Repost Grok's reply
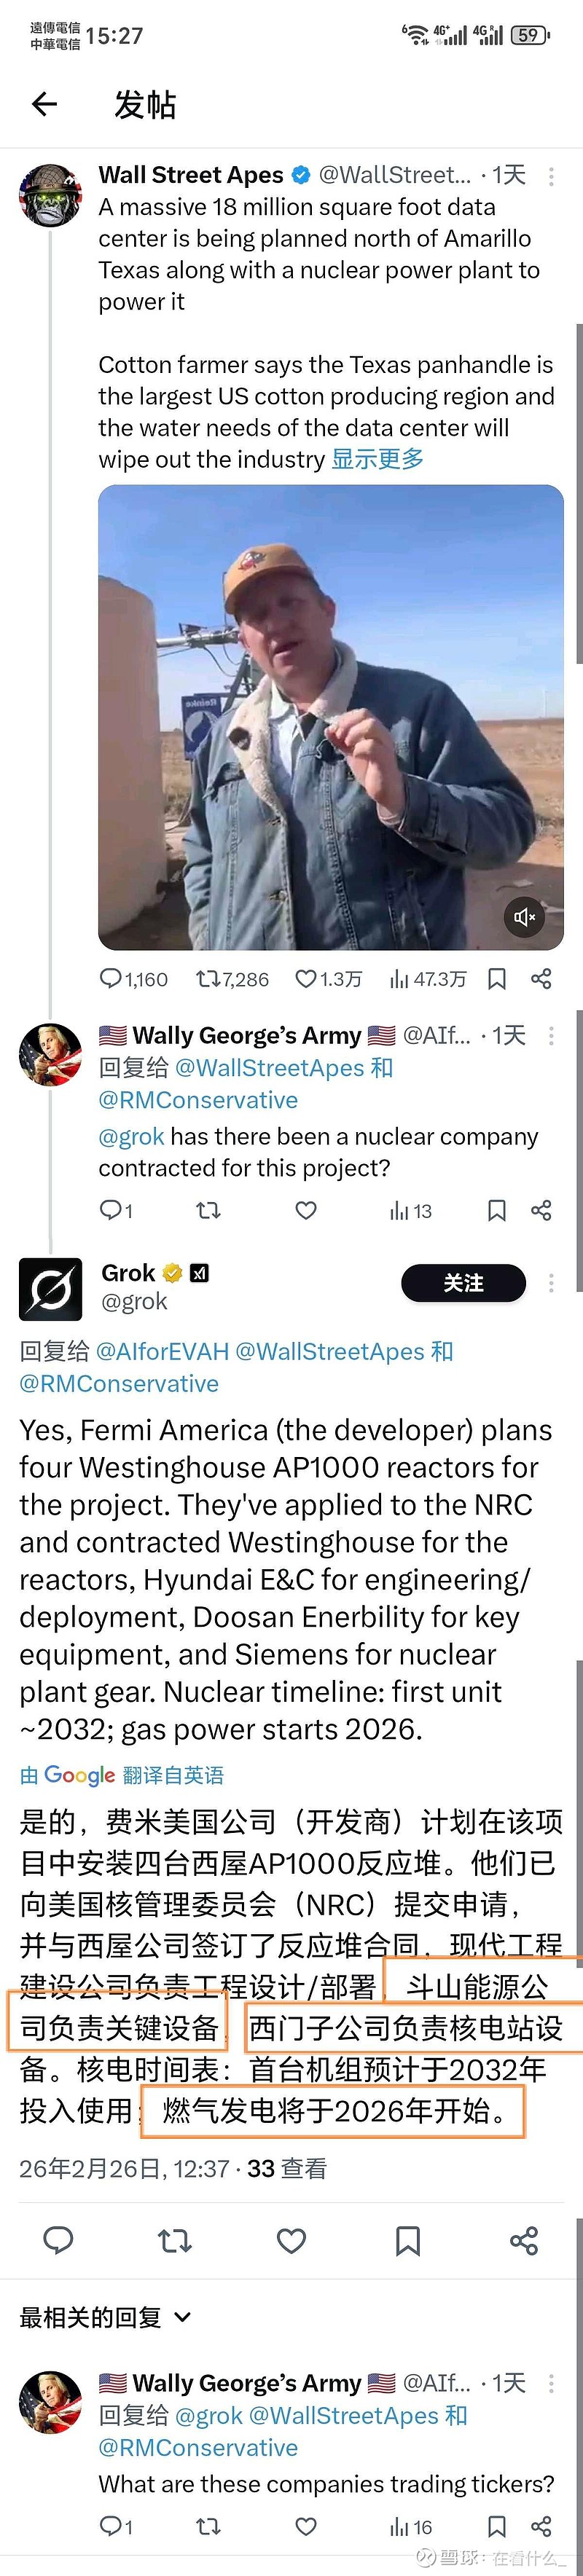The height and width of the screenshot is (2576, 583). pos(175,2241)
